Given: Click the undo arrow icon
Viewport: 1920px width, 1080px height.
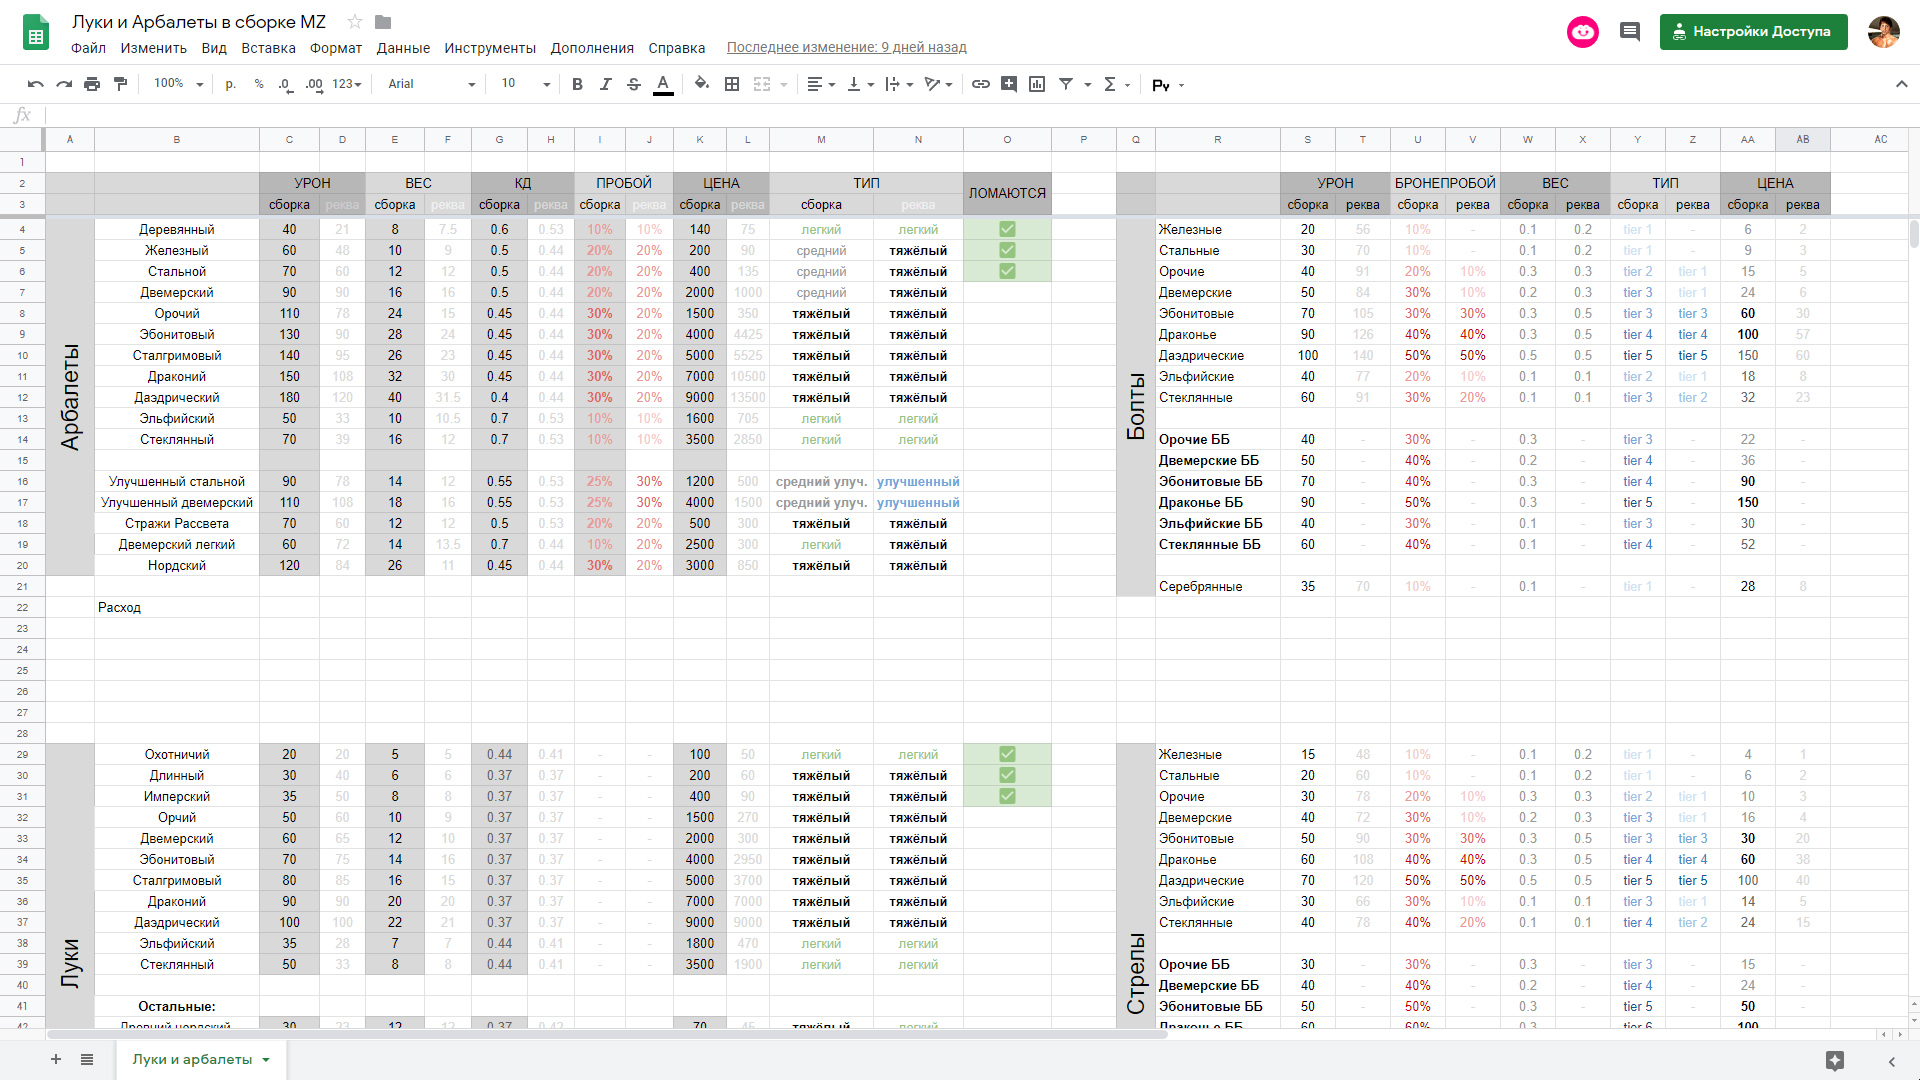Looking at the screenshot, I should [36, 84].
